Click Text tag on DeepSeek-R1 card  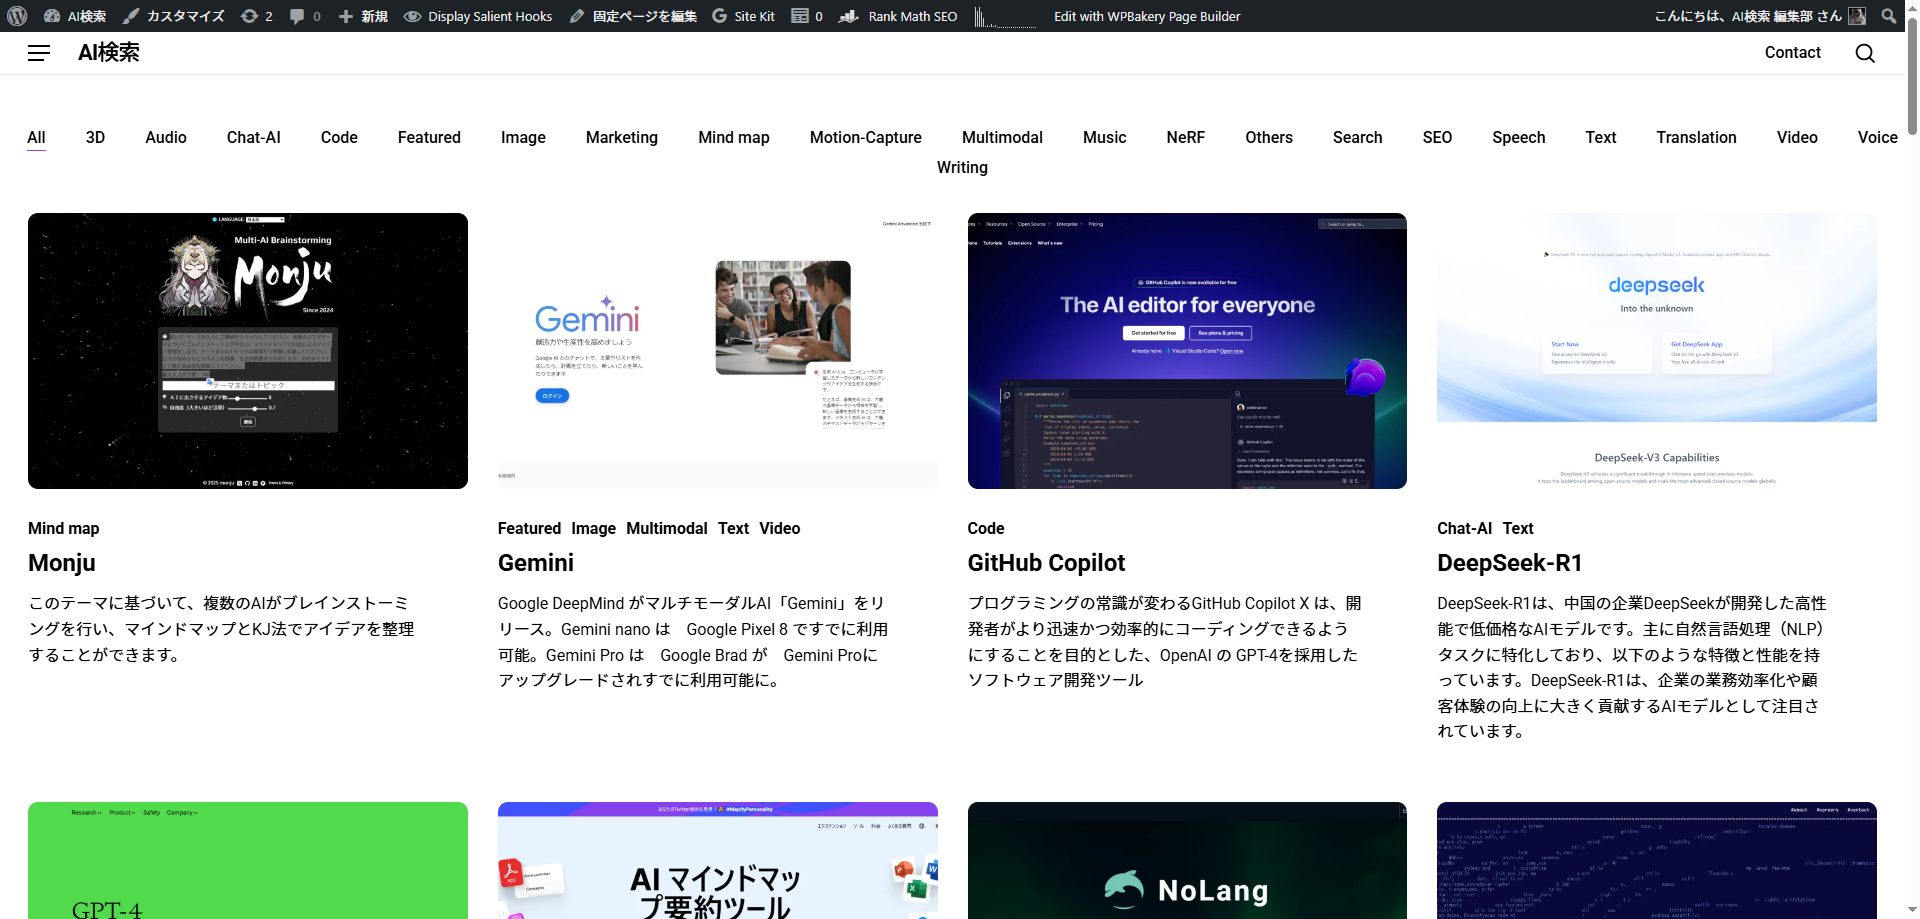(1518, 528)
